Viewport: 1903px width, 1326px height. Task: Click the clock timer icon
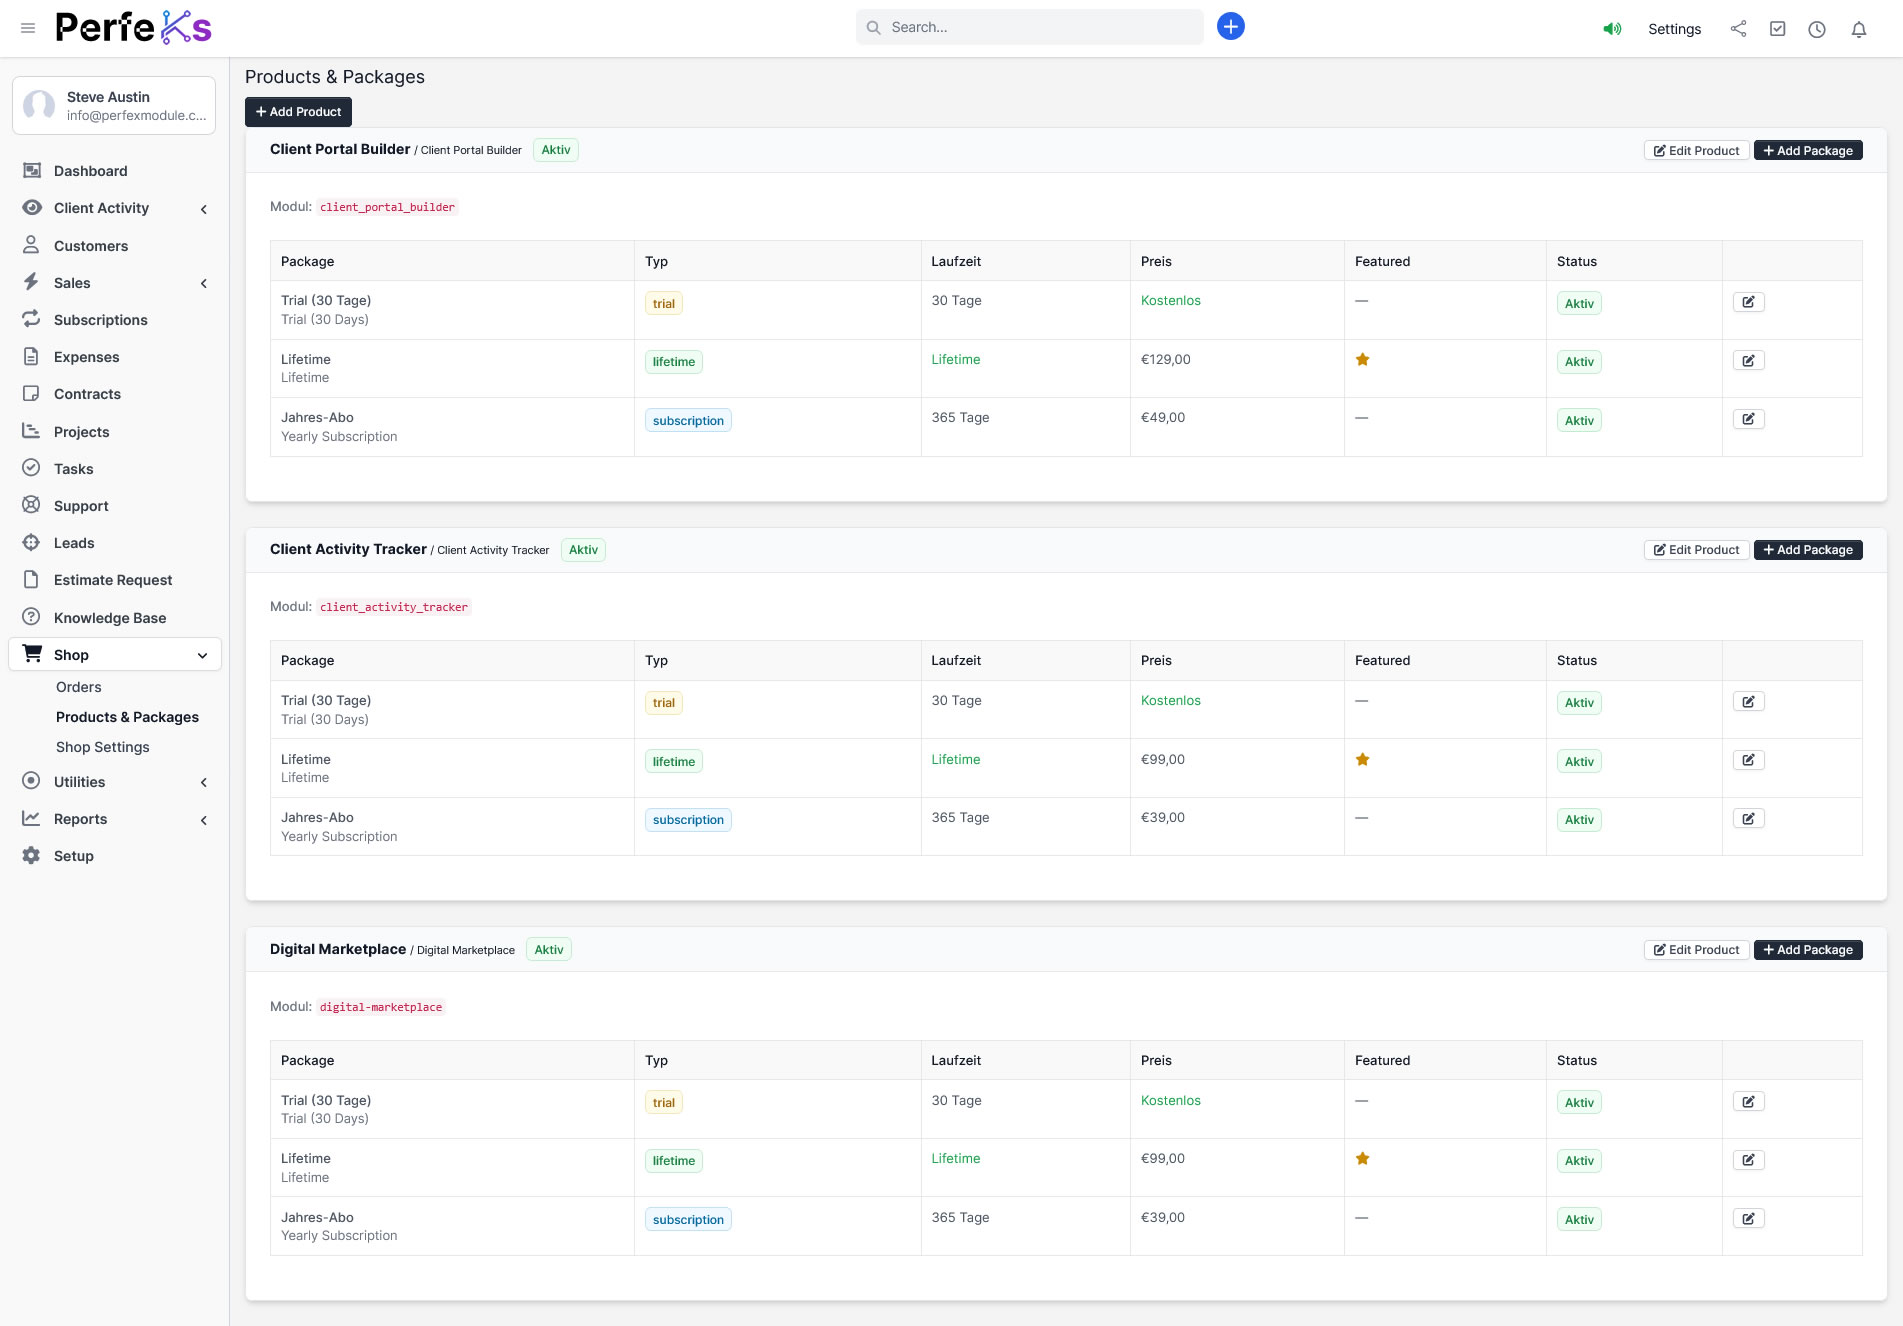1816,29
